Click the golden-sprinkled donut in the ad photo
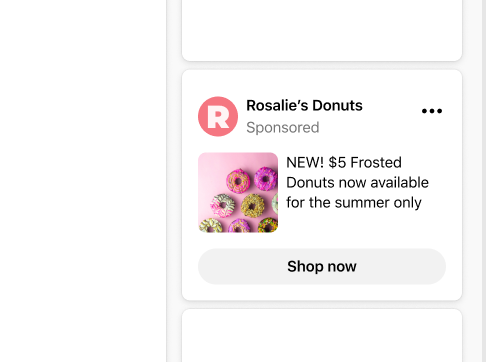Screen dimensions: 486x362 [x=253, y=206]
